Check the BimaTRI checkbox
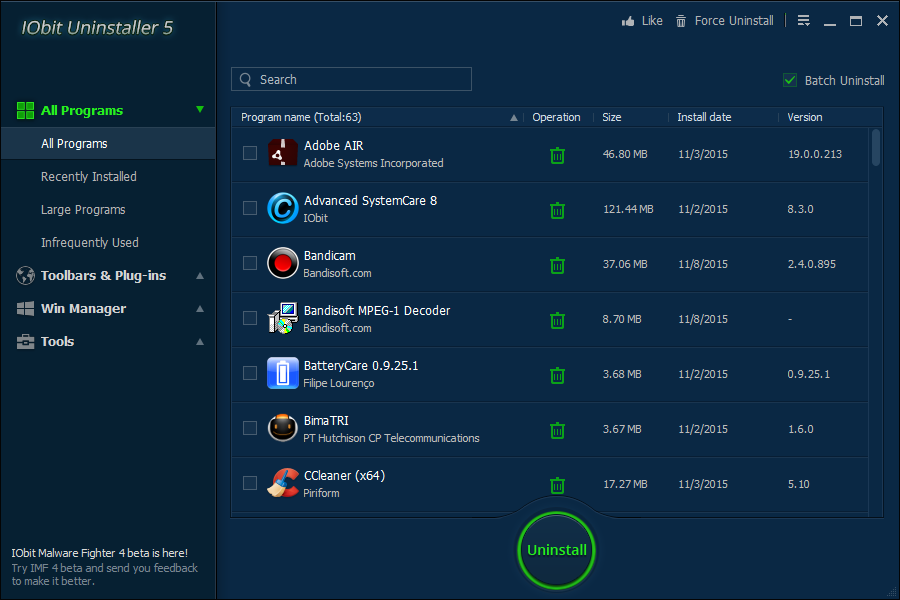Image resolution: width=900 pixels, height=600 pixels. click(x=250, y=428)
